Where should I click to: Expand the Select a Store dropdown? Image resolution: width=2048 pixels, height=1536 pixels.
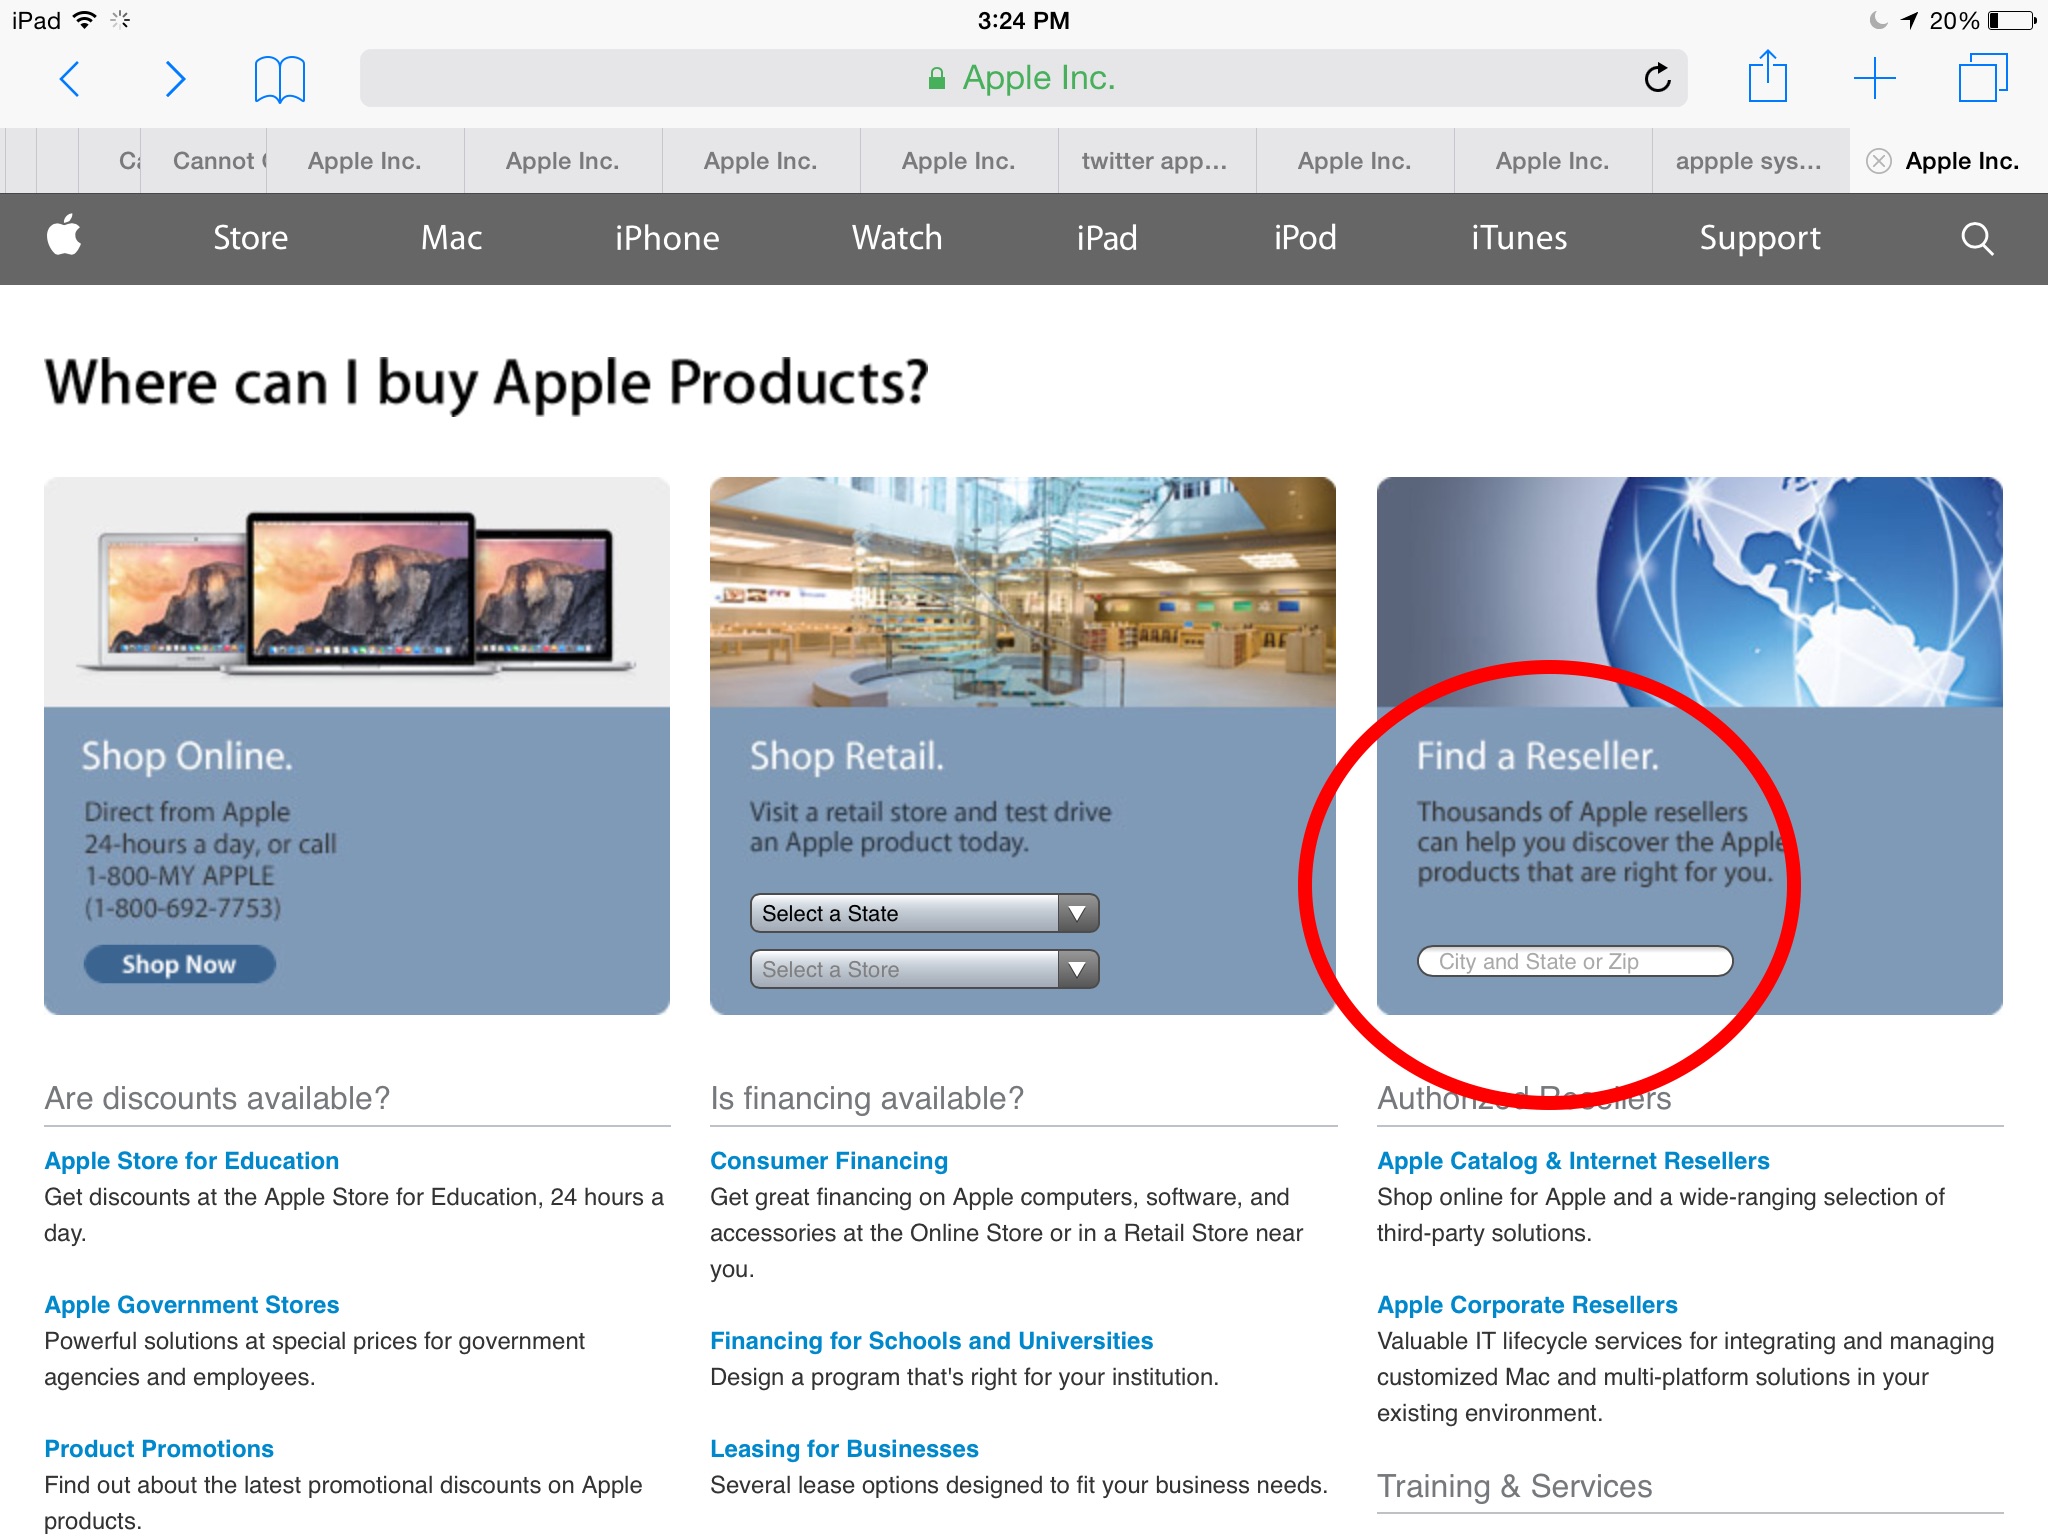pyautogui.click(x=924, y=969)
